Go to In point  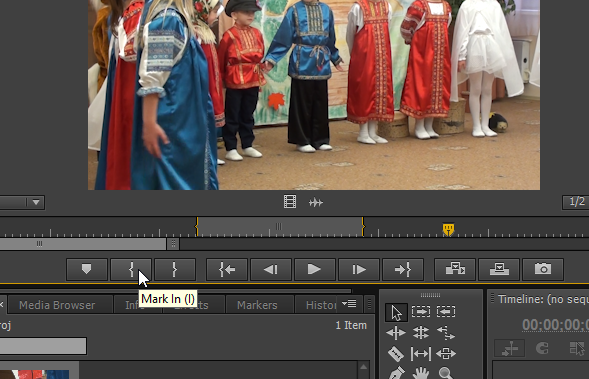click(227, 269)
